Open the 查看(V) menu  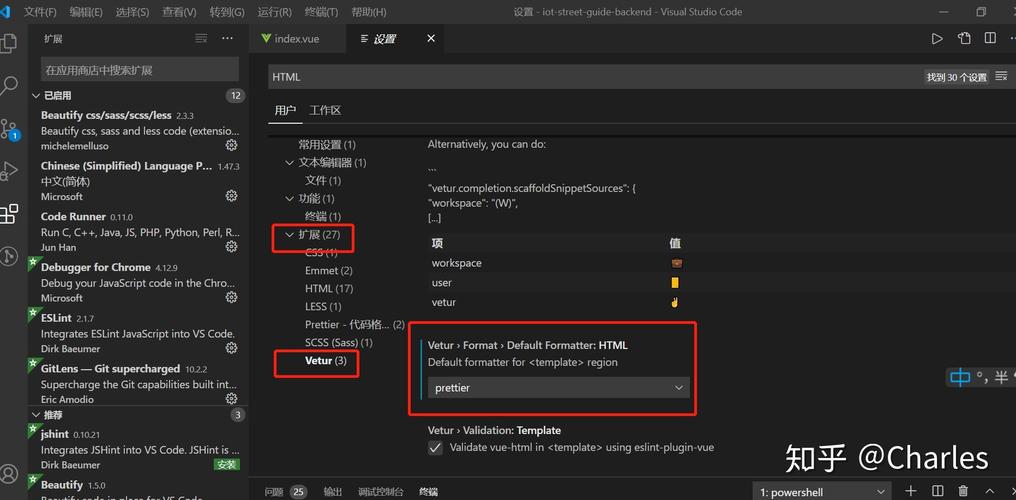tap(179, 12)
